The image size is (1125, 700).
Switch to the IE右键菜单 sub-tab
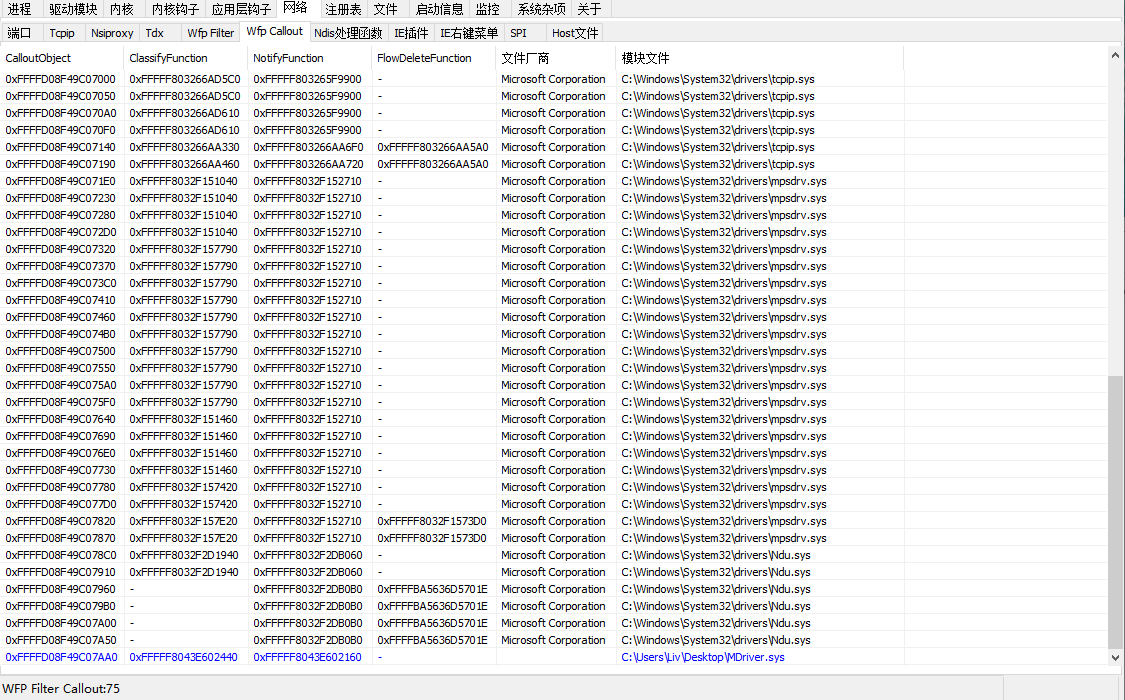pyautogui.click(x=469, y=33)
